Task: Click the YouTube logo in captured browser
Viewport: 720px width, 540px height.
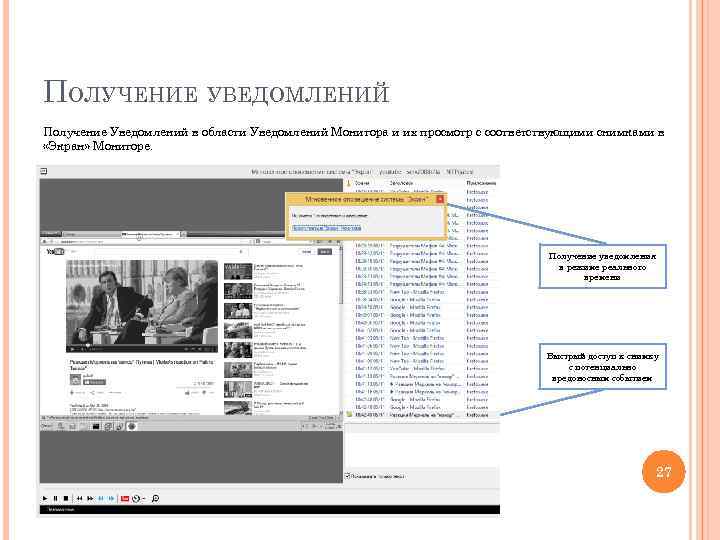Action: tap(55, 252)
